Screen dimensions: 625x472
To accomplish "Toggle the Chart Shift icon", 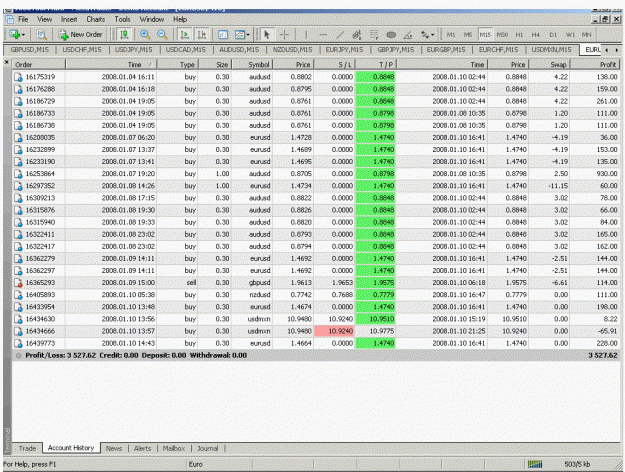I will coord(202,35).
